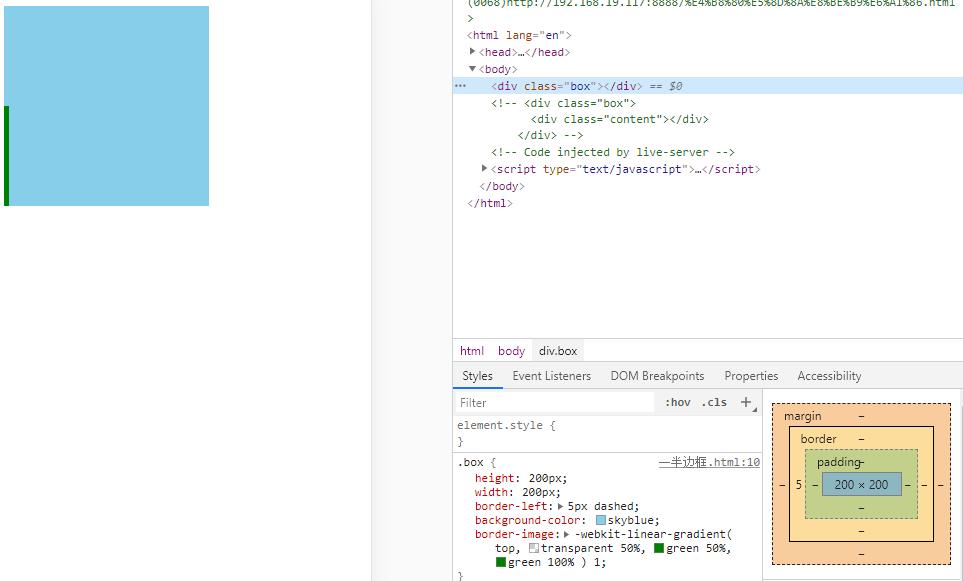Collapse the body element node
Image resolution: width=963 pixels, height=581 pixels.
click(x=472, y=69)
